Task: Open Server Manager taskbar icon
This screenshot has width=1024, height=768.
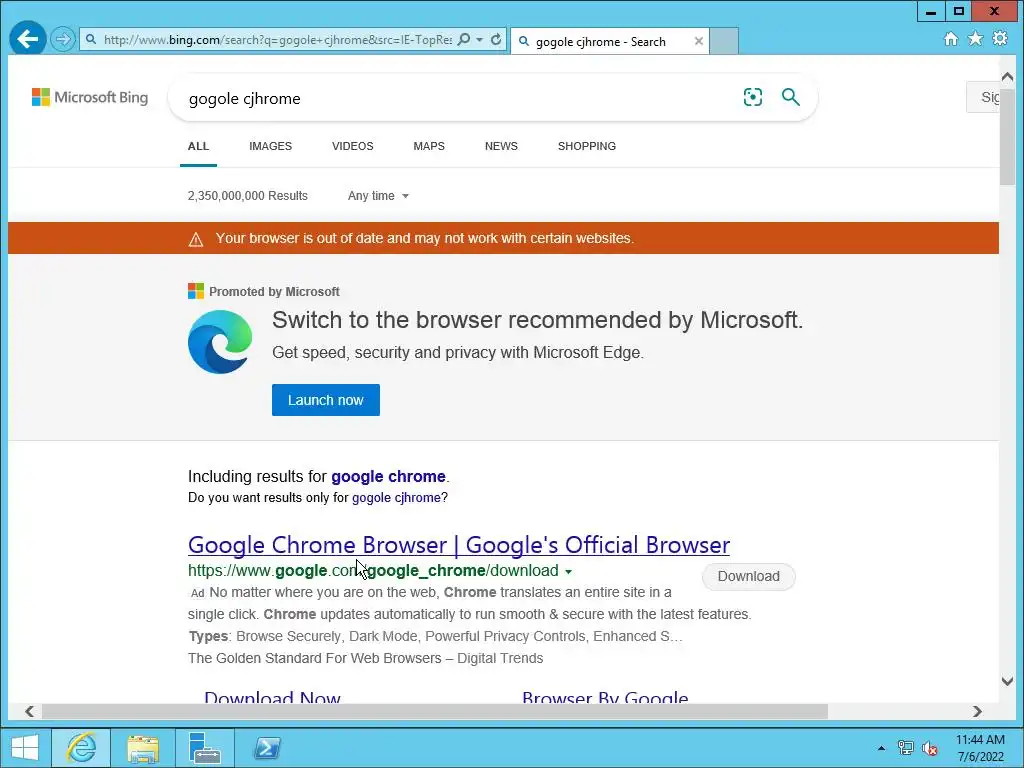Action: [204, 747]
